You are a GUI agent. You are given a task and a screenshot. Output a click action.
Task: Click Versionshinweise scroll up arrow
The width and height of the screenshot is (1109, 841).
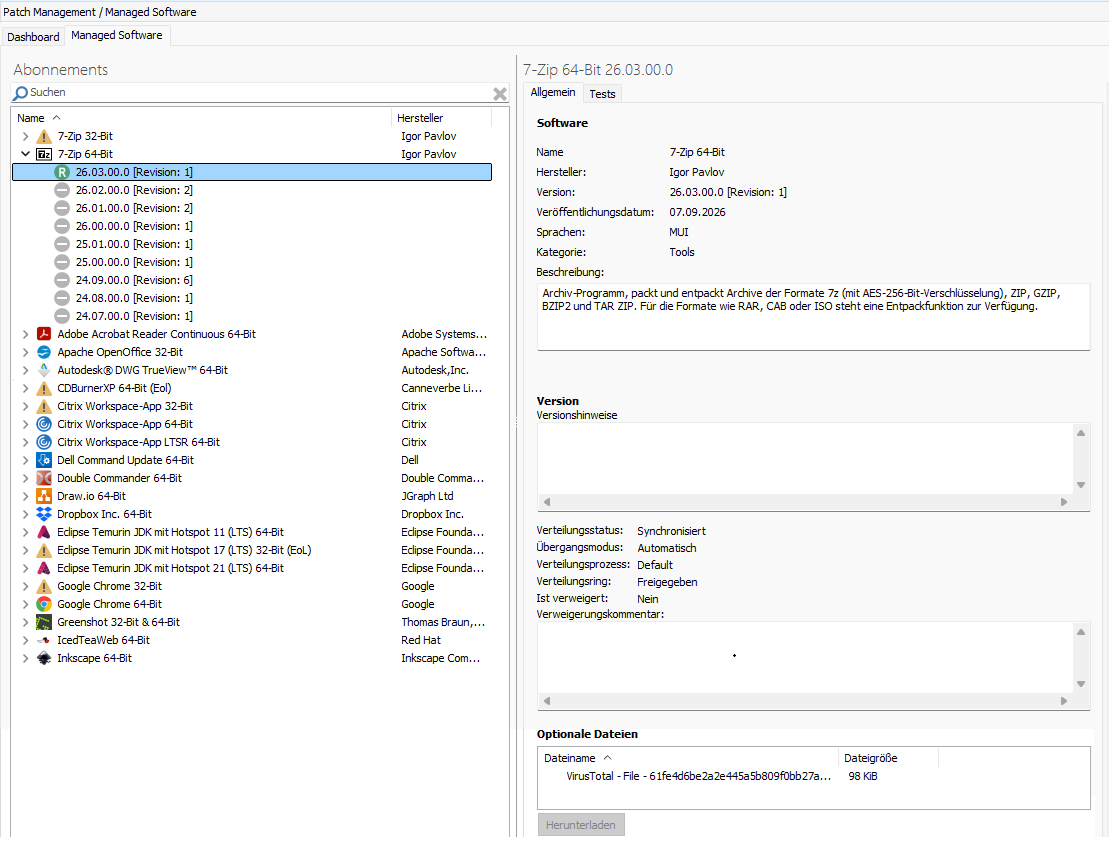(1081, 433)
